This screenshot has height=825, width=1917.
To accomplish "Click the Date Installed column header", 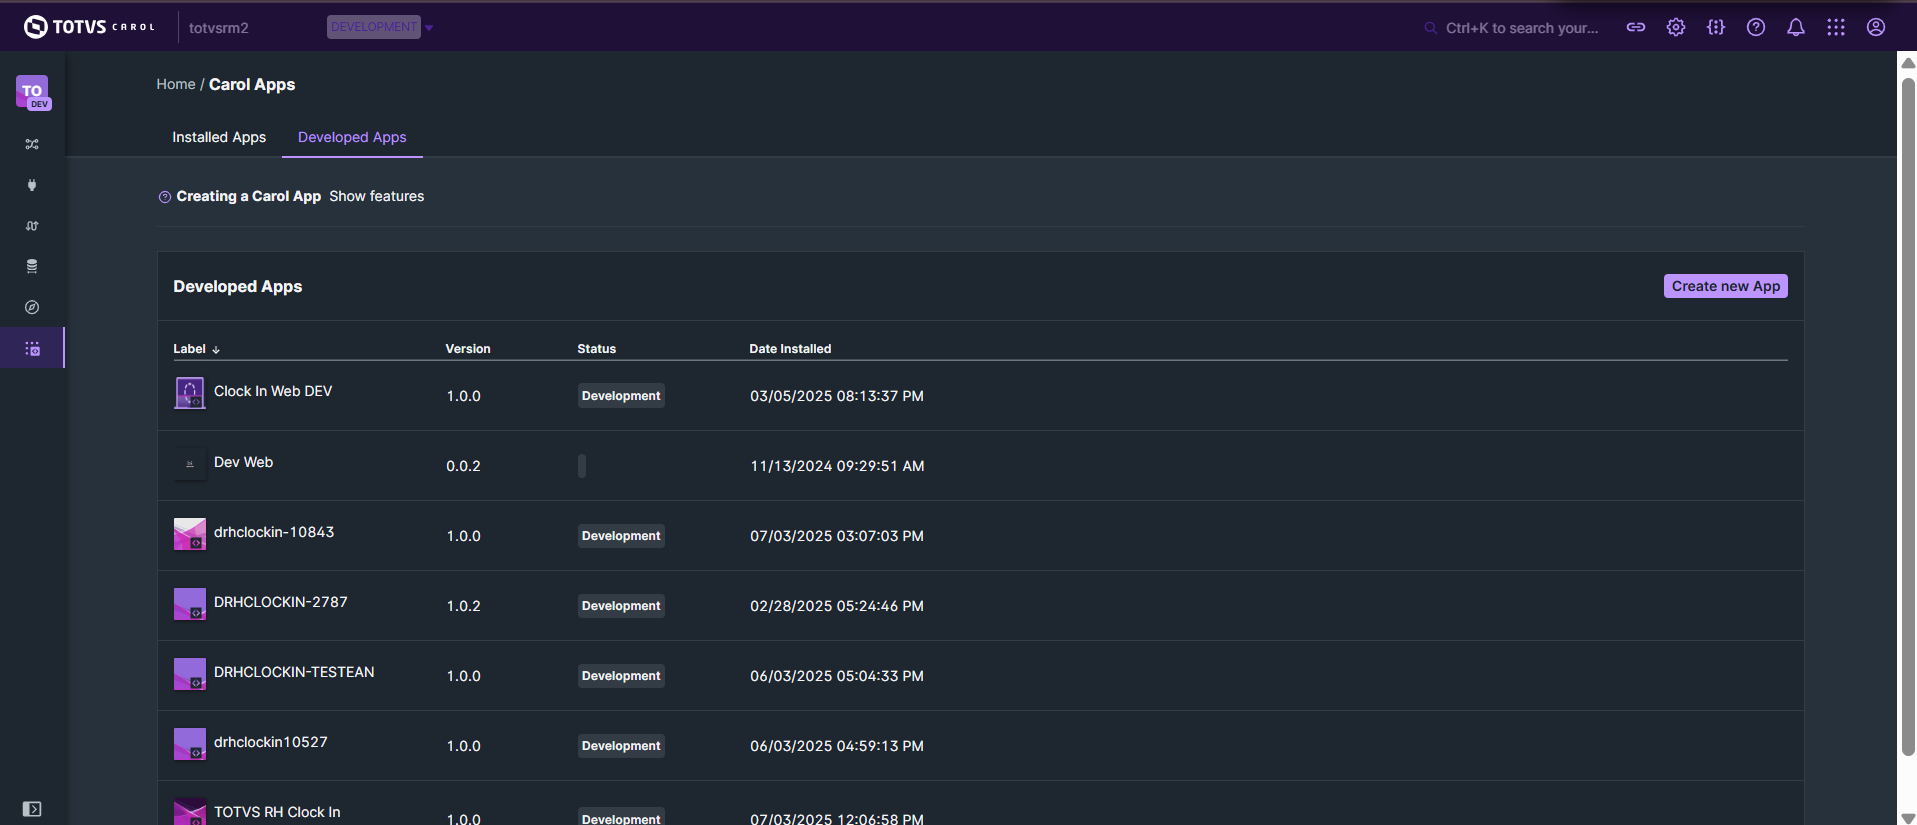I will click(790, 349).
